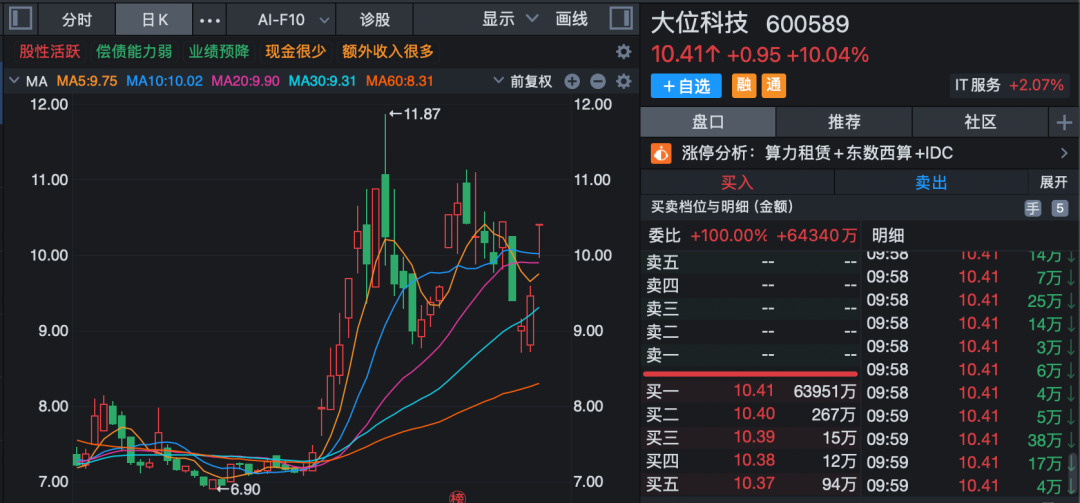This screenshot has height=503, width=1080.
Task: Expand the order book with 展开
Action: (x=1054, y=183)
